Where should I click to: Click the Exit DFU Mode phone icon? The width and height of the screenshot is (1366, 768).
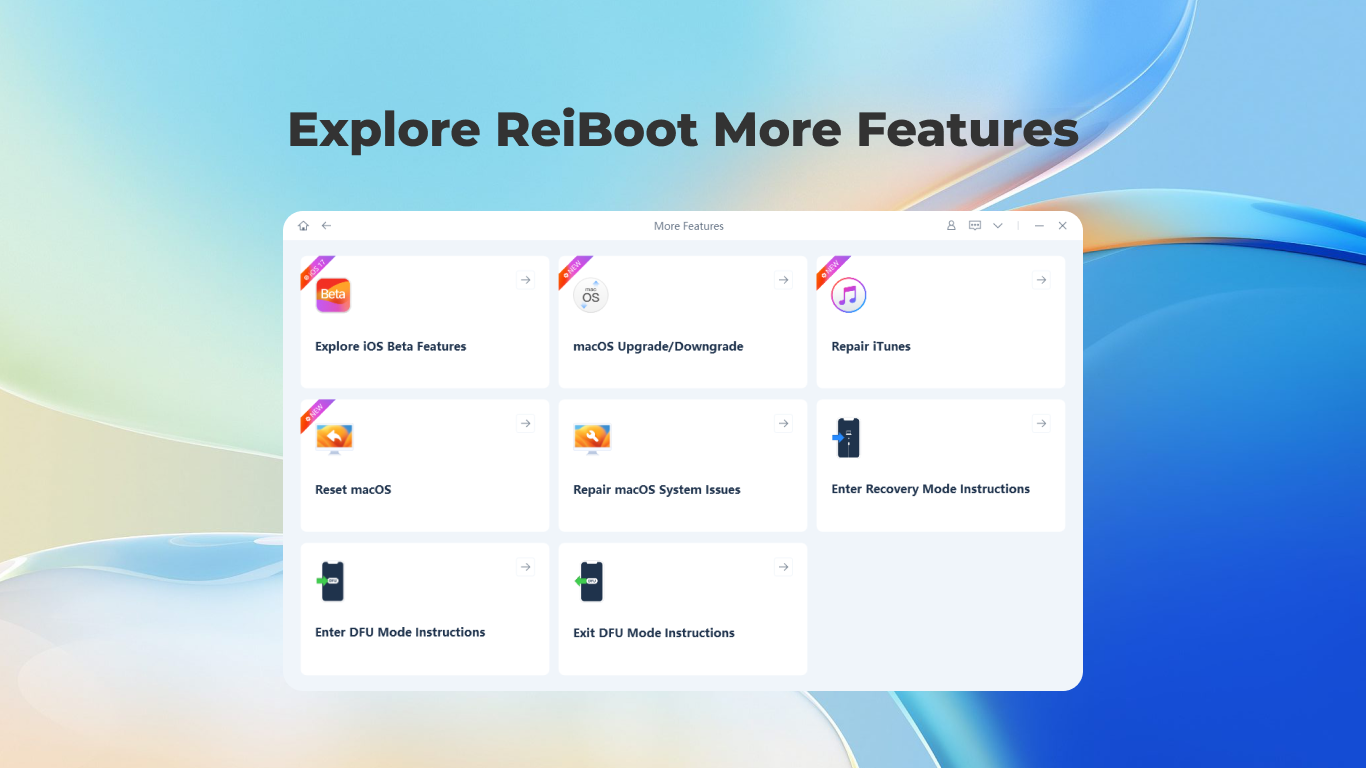[590, 581]
